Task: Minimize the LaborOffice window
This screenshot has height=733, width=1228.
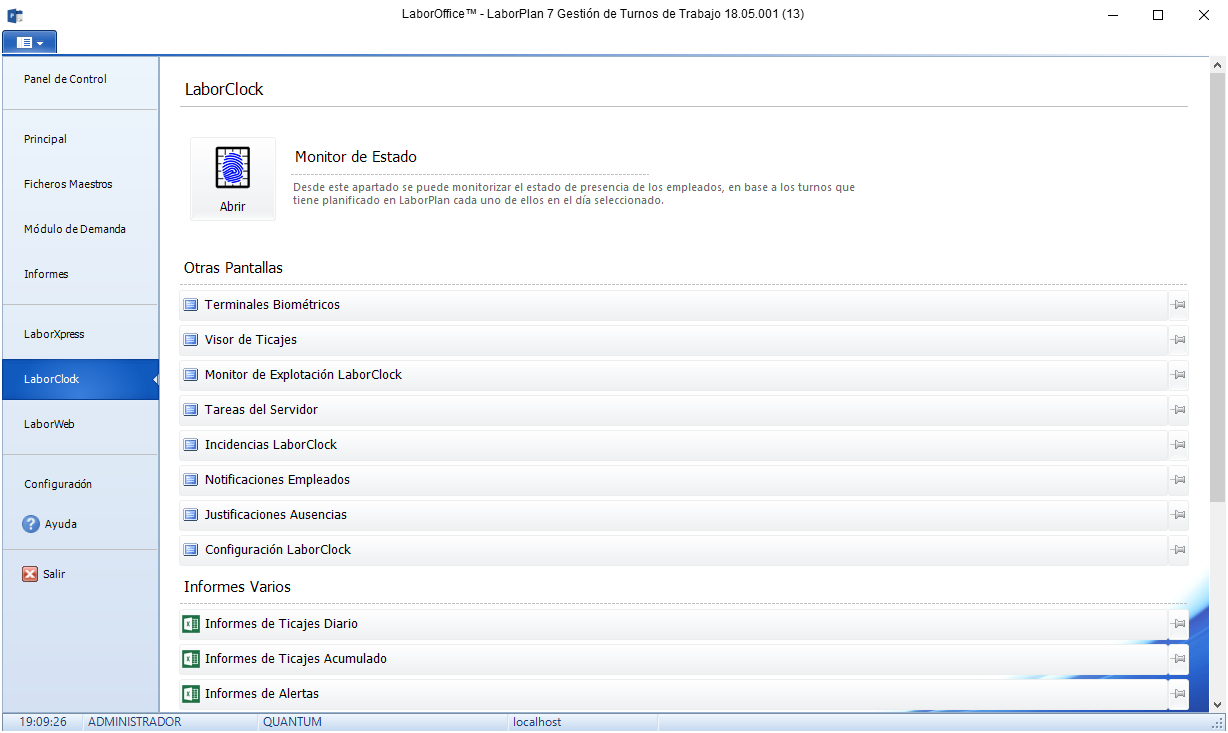Action: click(1113, 15)
